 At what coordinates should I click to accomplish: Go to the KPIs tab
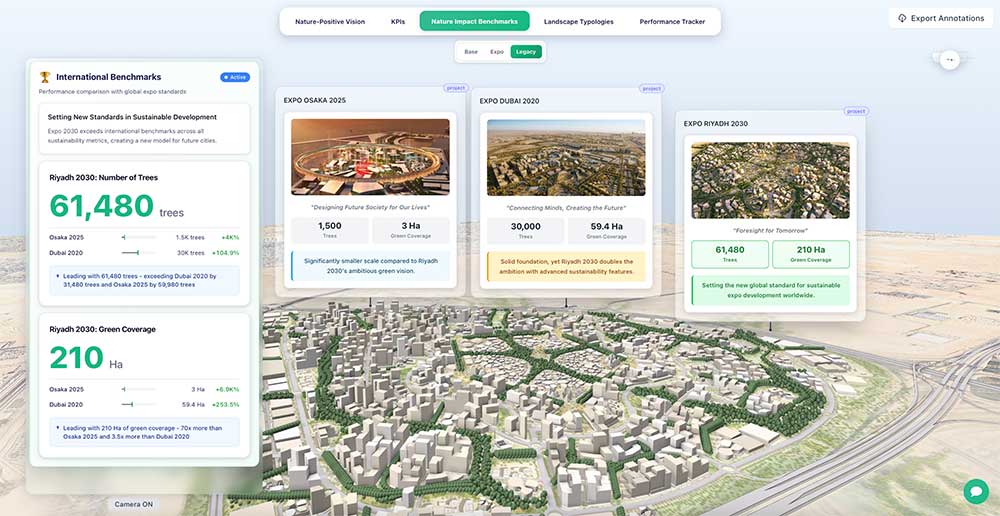point(398,21)
